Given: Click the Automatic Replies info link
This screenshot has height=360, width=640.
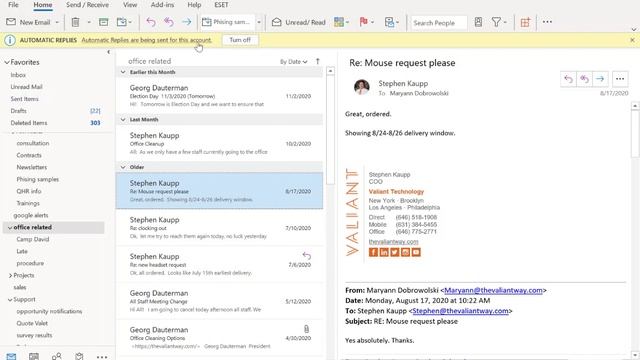Looking at the screenshot, I should pyautogui.click(x=147, y=40).
